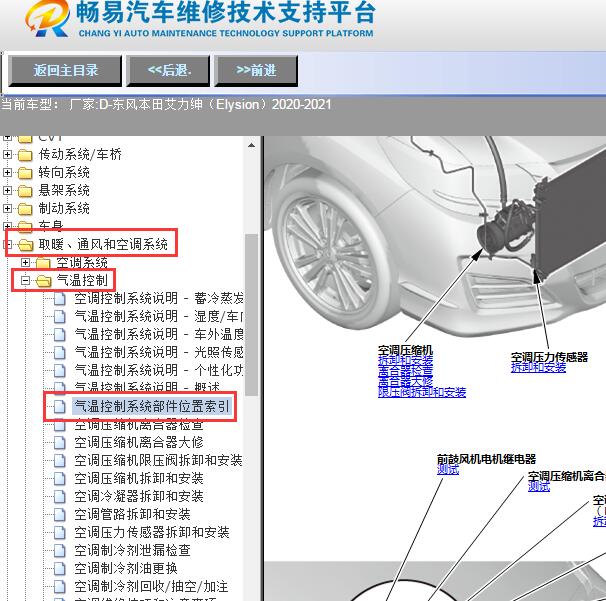Viewport: 606px width, 601px height.
Task: Click the tree panel scrollbar thumb
Action: tap(252, 315)
